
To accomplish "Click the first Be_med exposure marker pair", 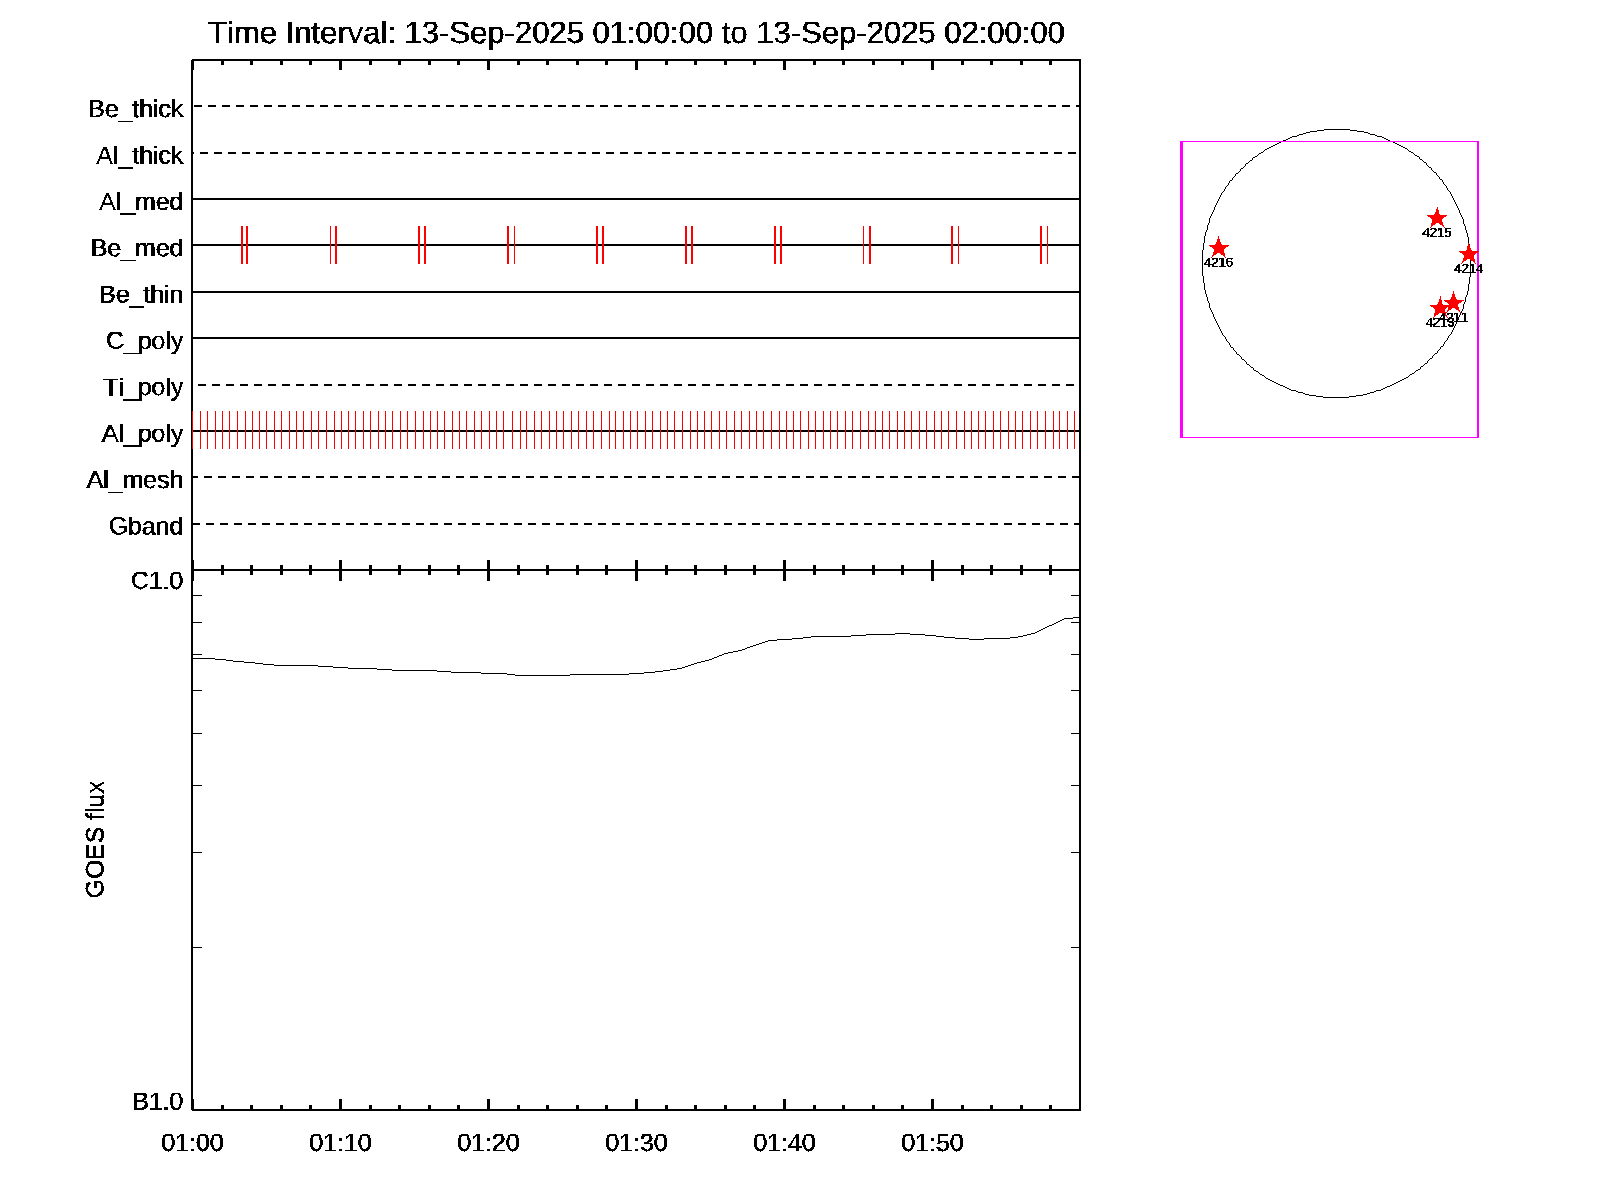I will pyautogui.click(x=244, y=245).
